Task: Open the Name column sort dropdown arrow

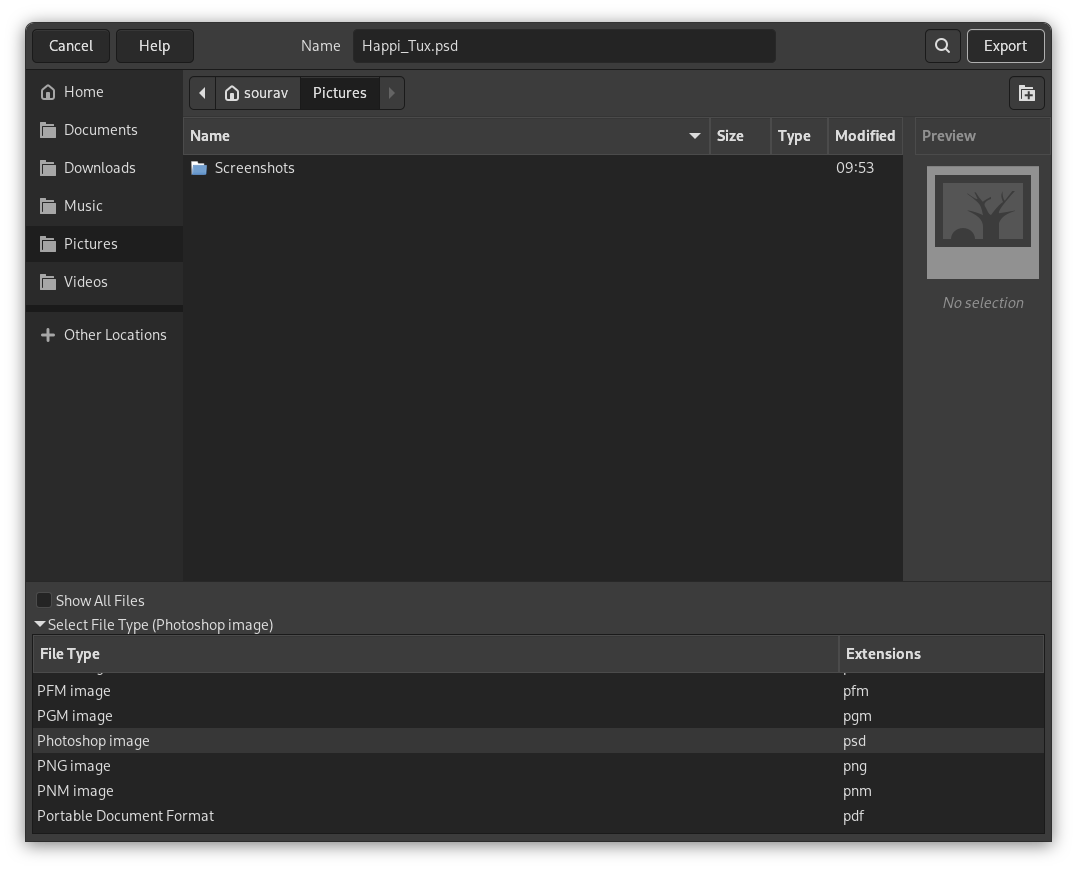Action: pyautogui.click(x=694, y=135)
